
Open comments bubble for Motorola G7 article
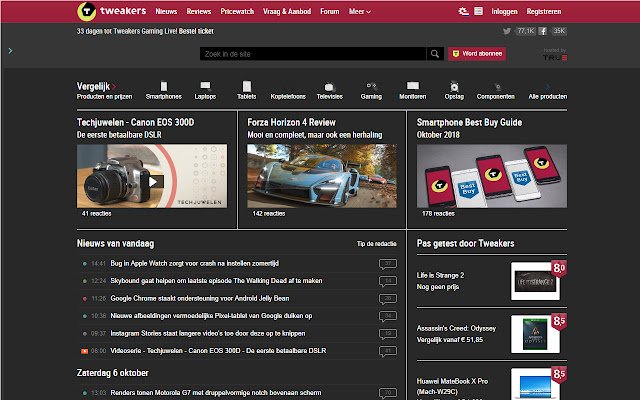[388, 393]
